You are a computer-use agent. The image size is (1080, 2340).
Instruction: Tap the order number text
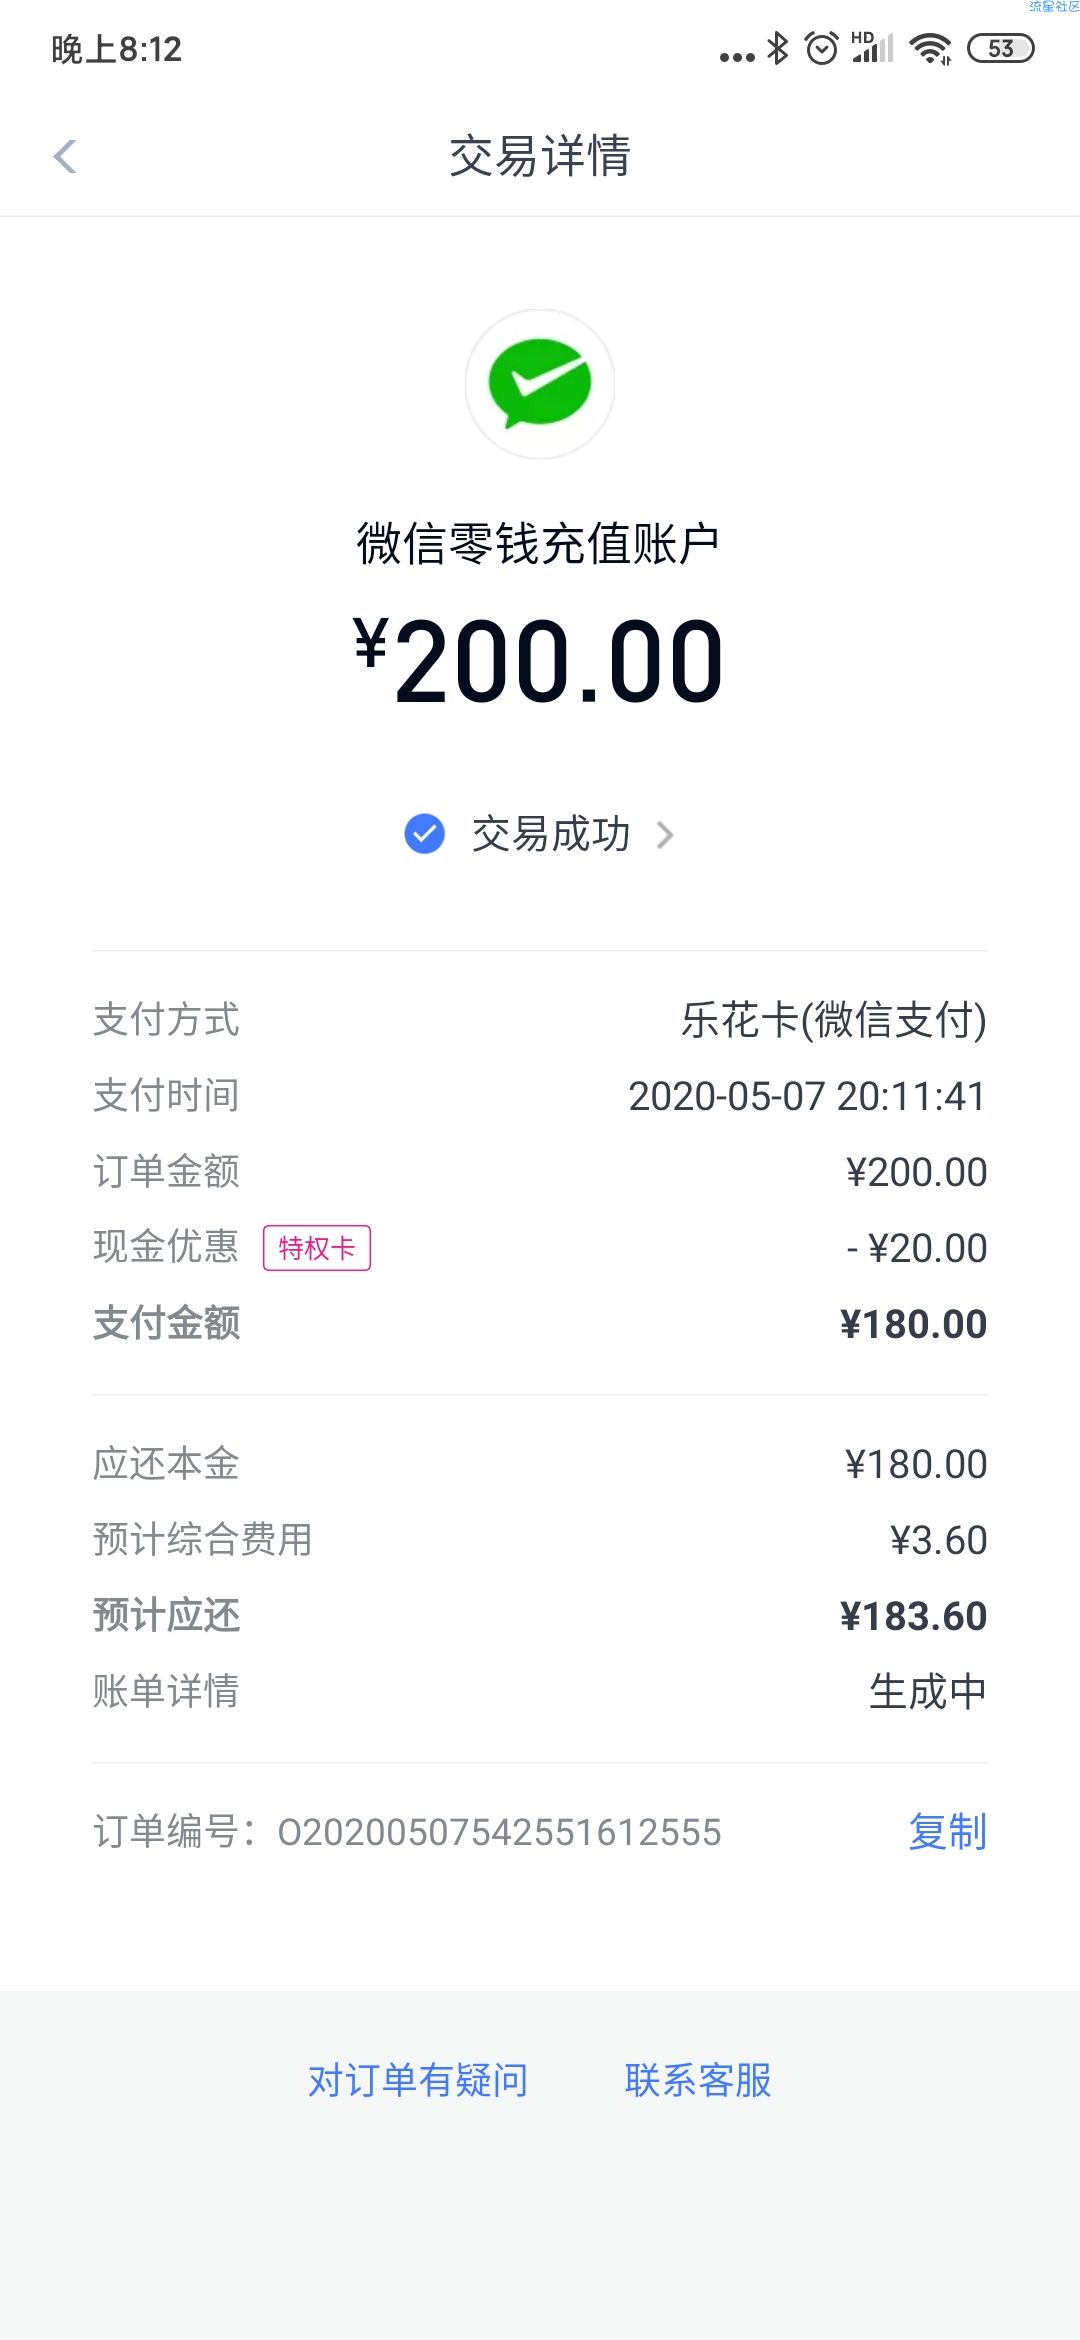[x=499, y=1832]
